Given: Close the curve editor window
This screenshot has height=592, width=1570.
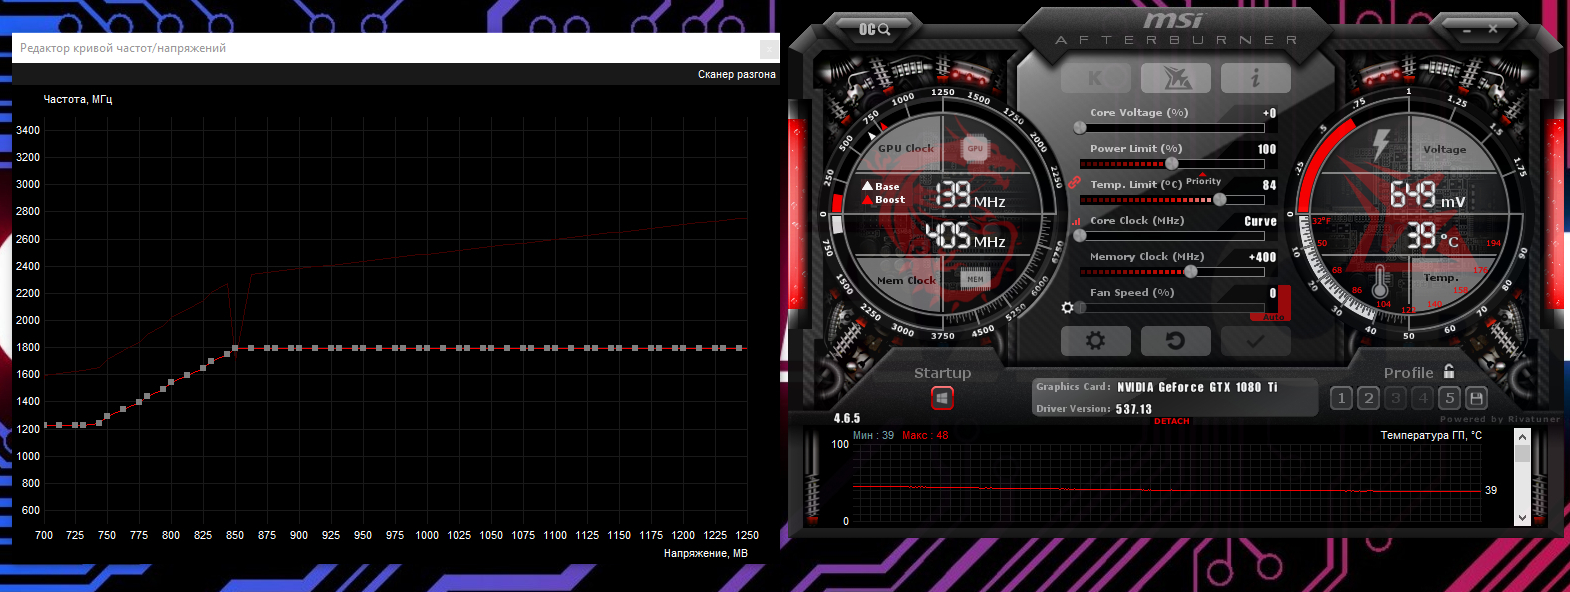Looking at the screenshot, I should pyautogui.click(x=769, y=48).
